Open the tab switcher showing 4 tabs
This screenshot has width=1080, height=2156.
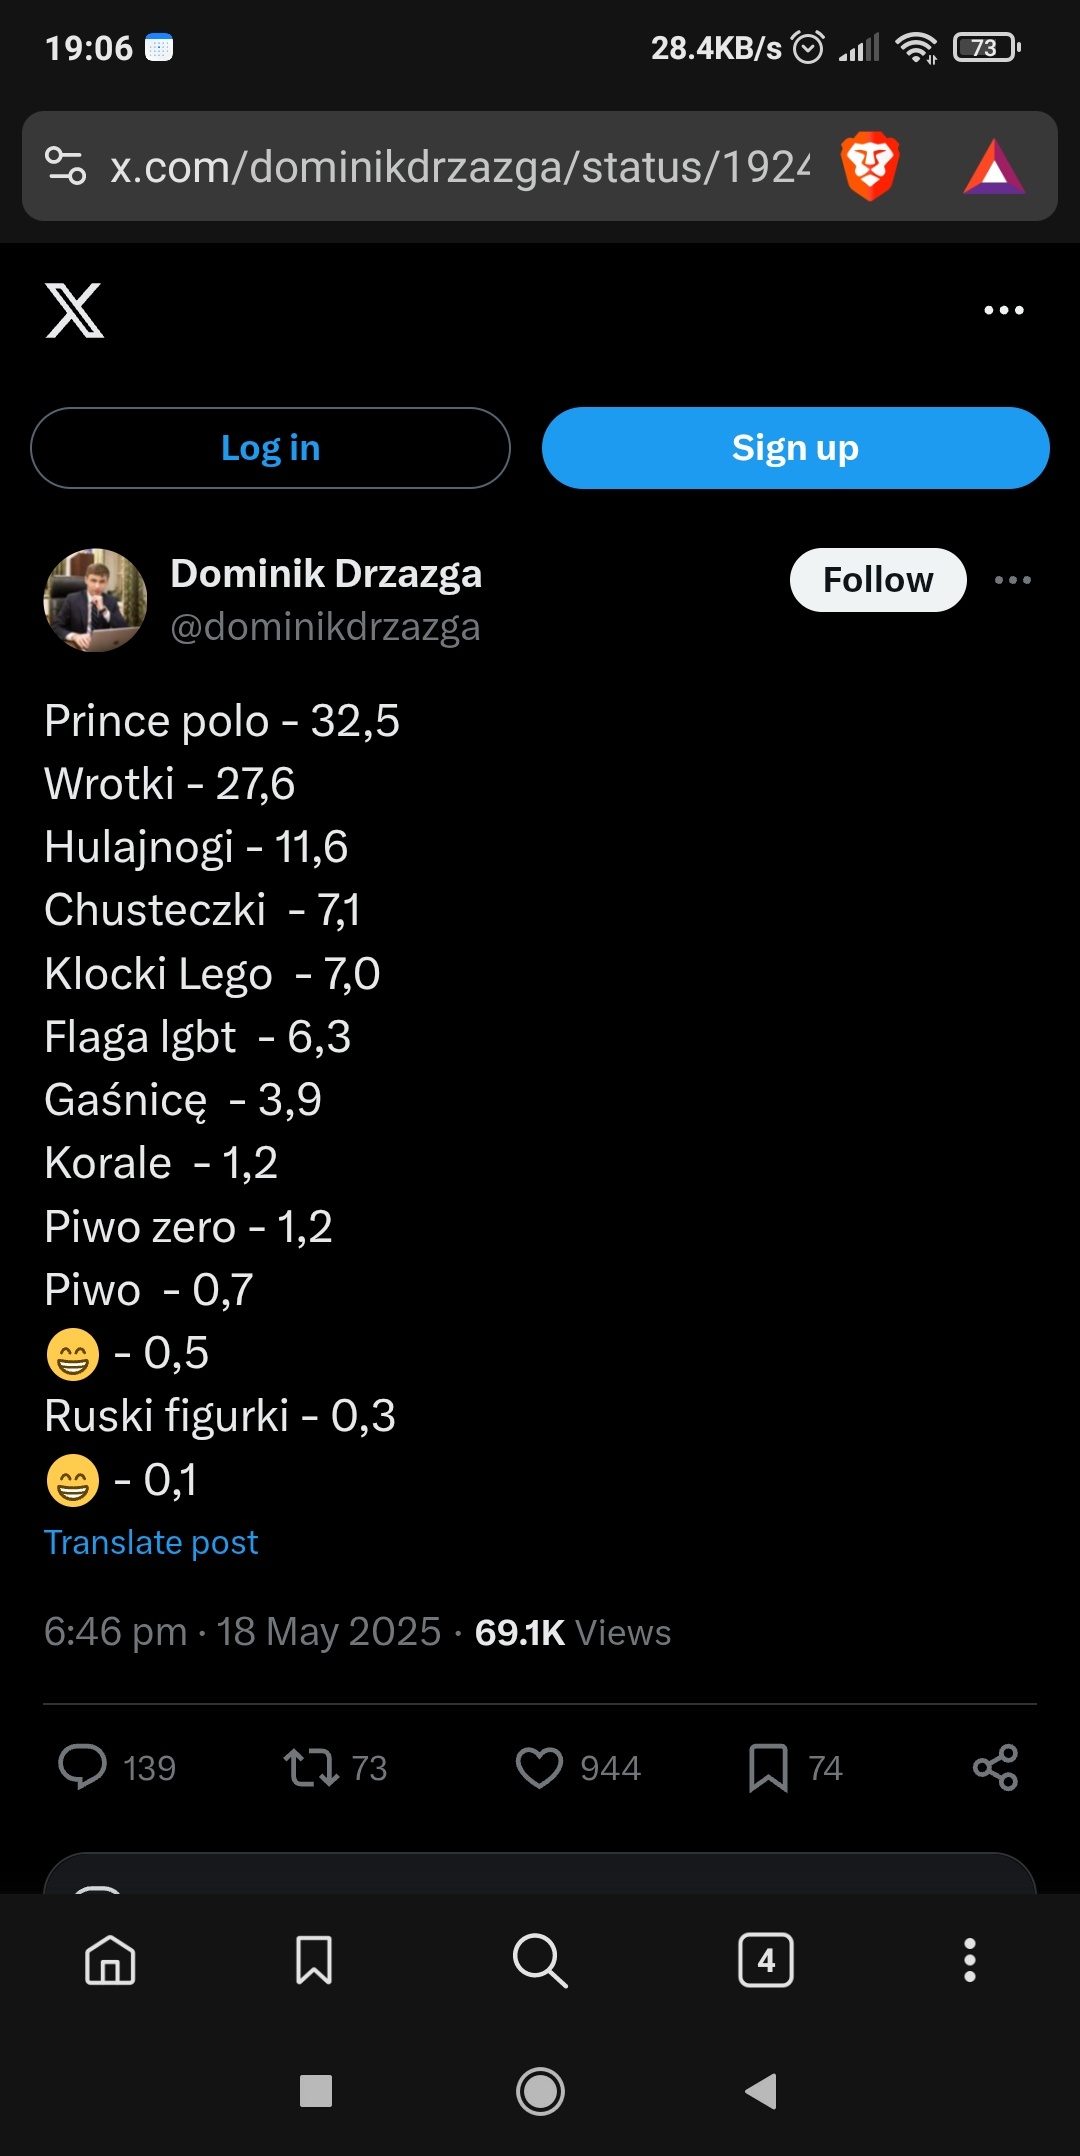(766, 1960)
